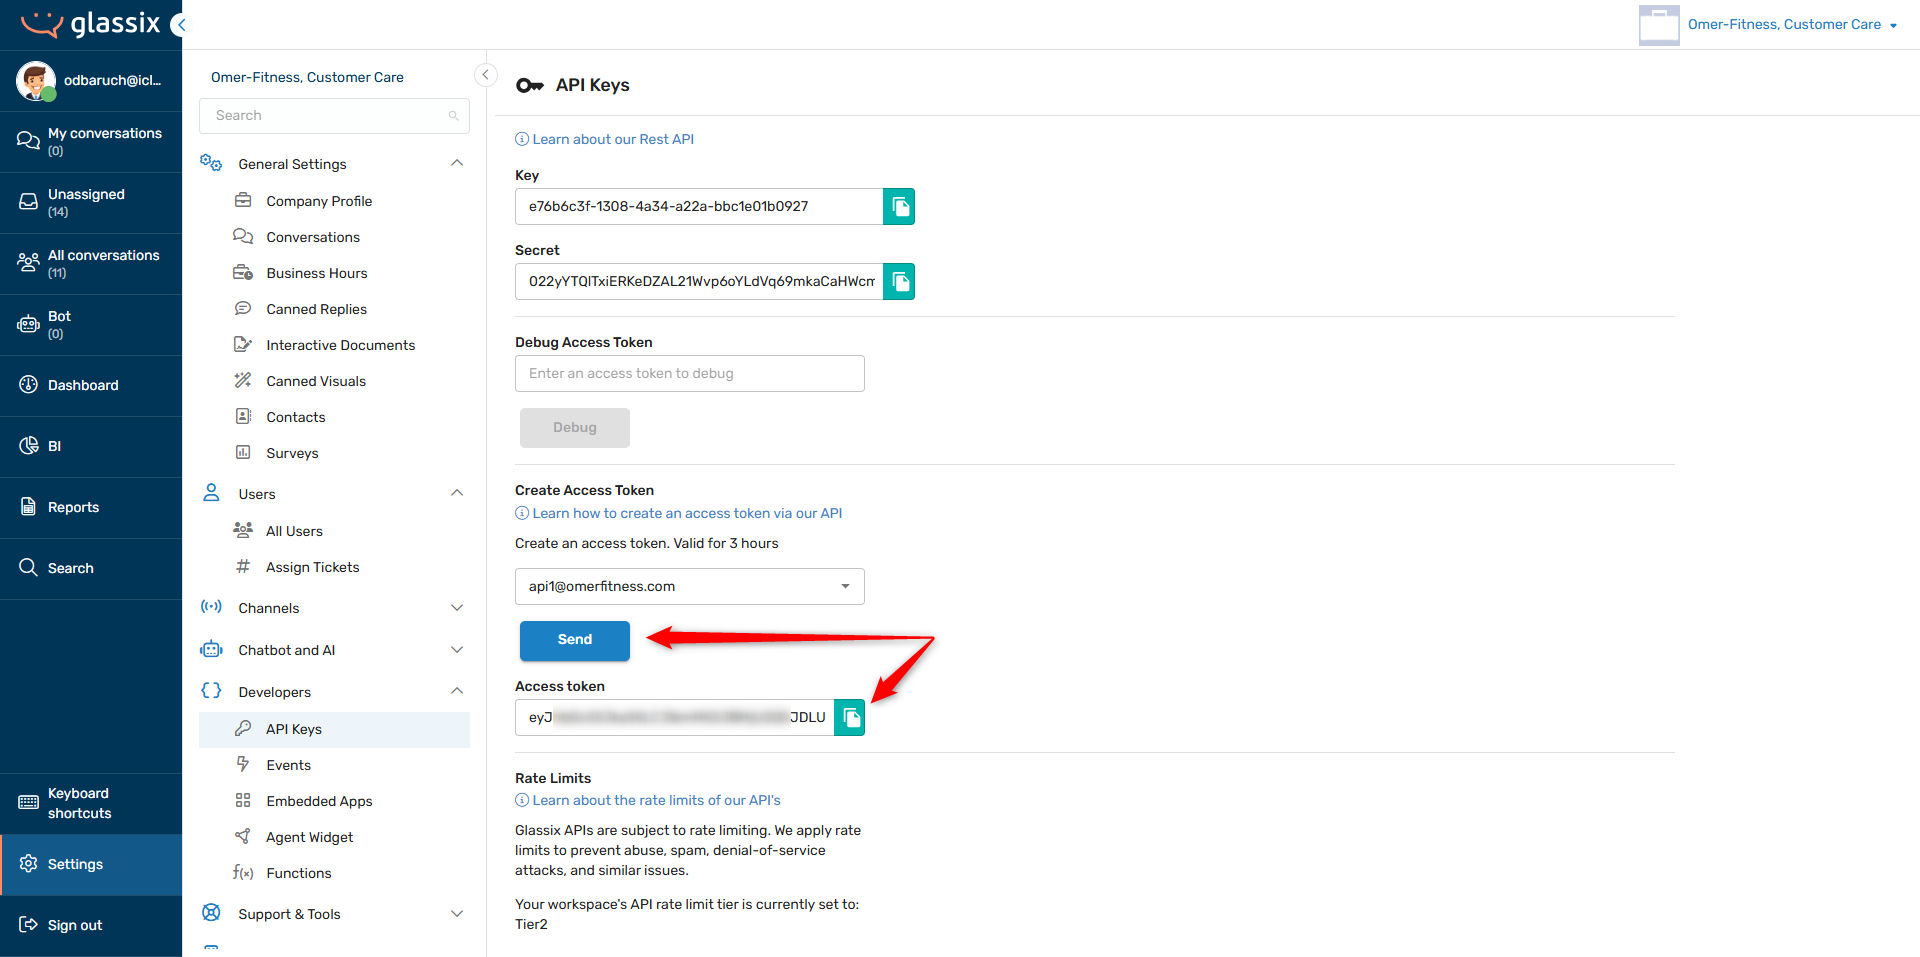Open Business Hours settings

[x=334, y=273]
